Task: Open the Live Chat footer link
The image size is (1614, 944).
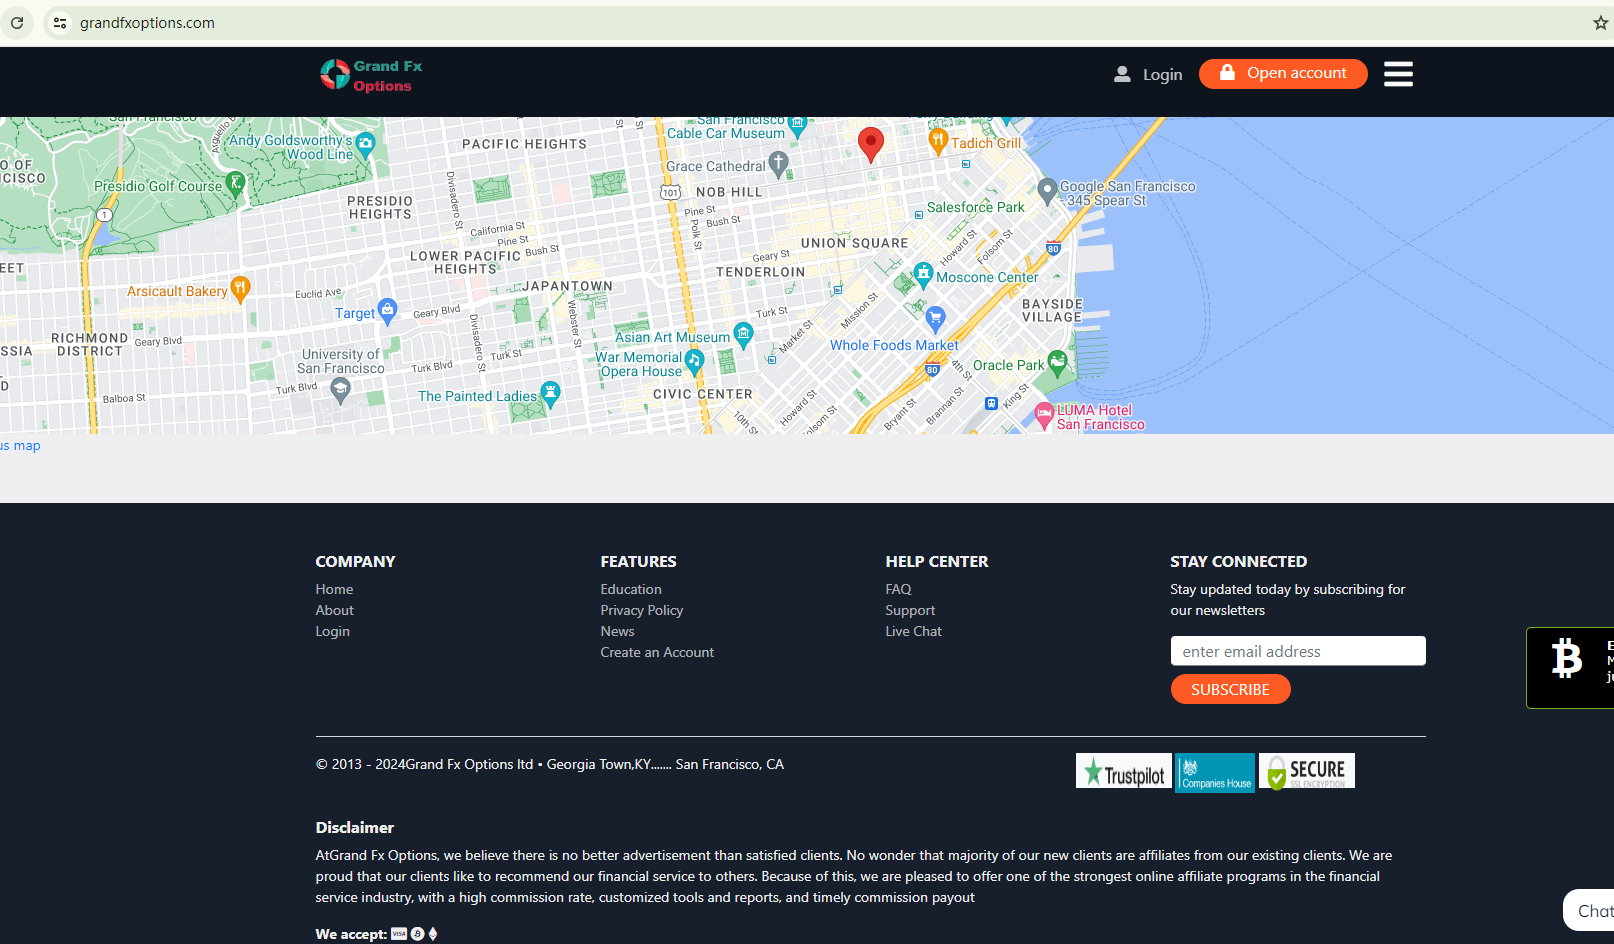Action: click(913, 631)
